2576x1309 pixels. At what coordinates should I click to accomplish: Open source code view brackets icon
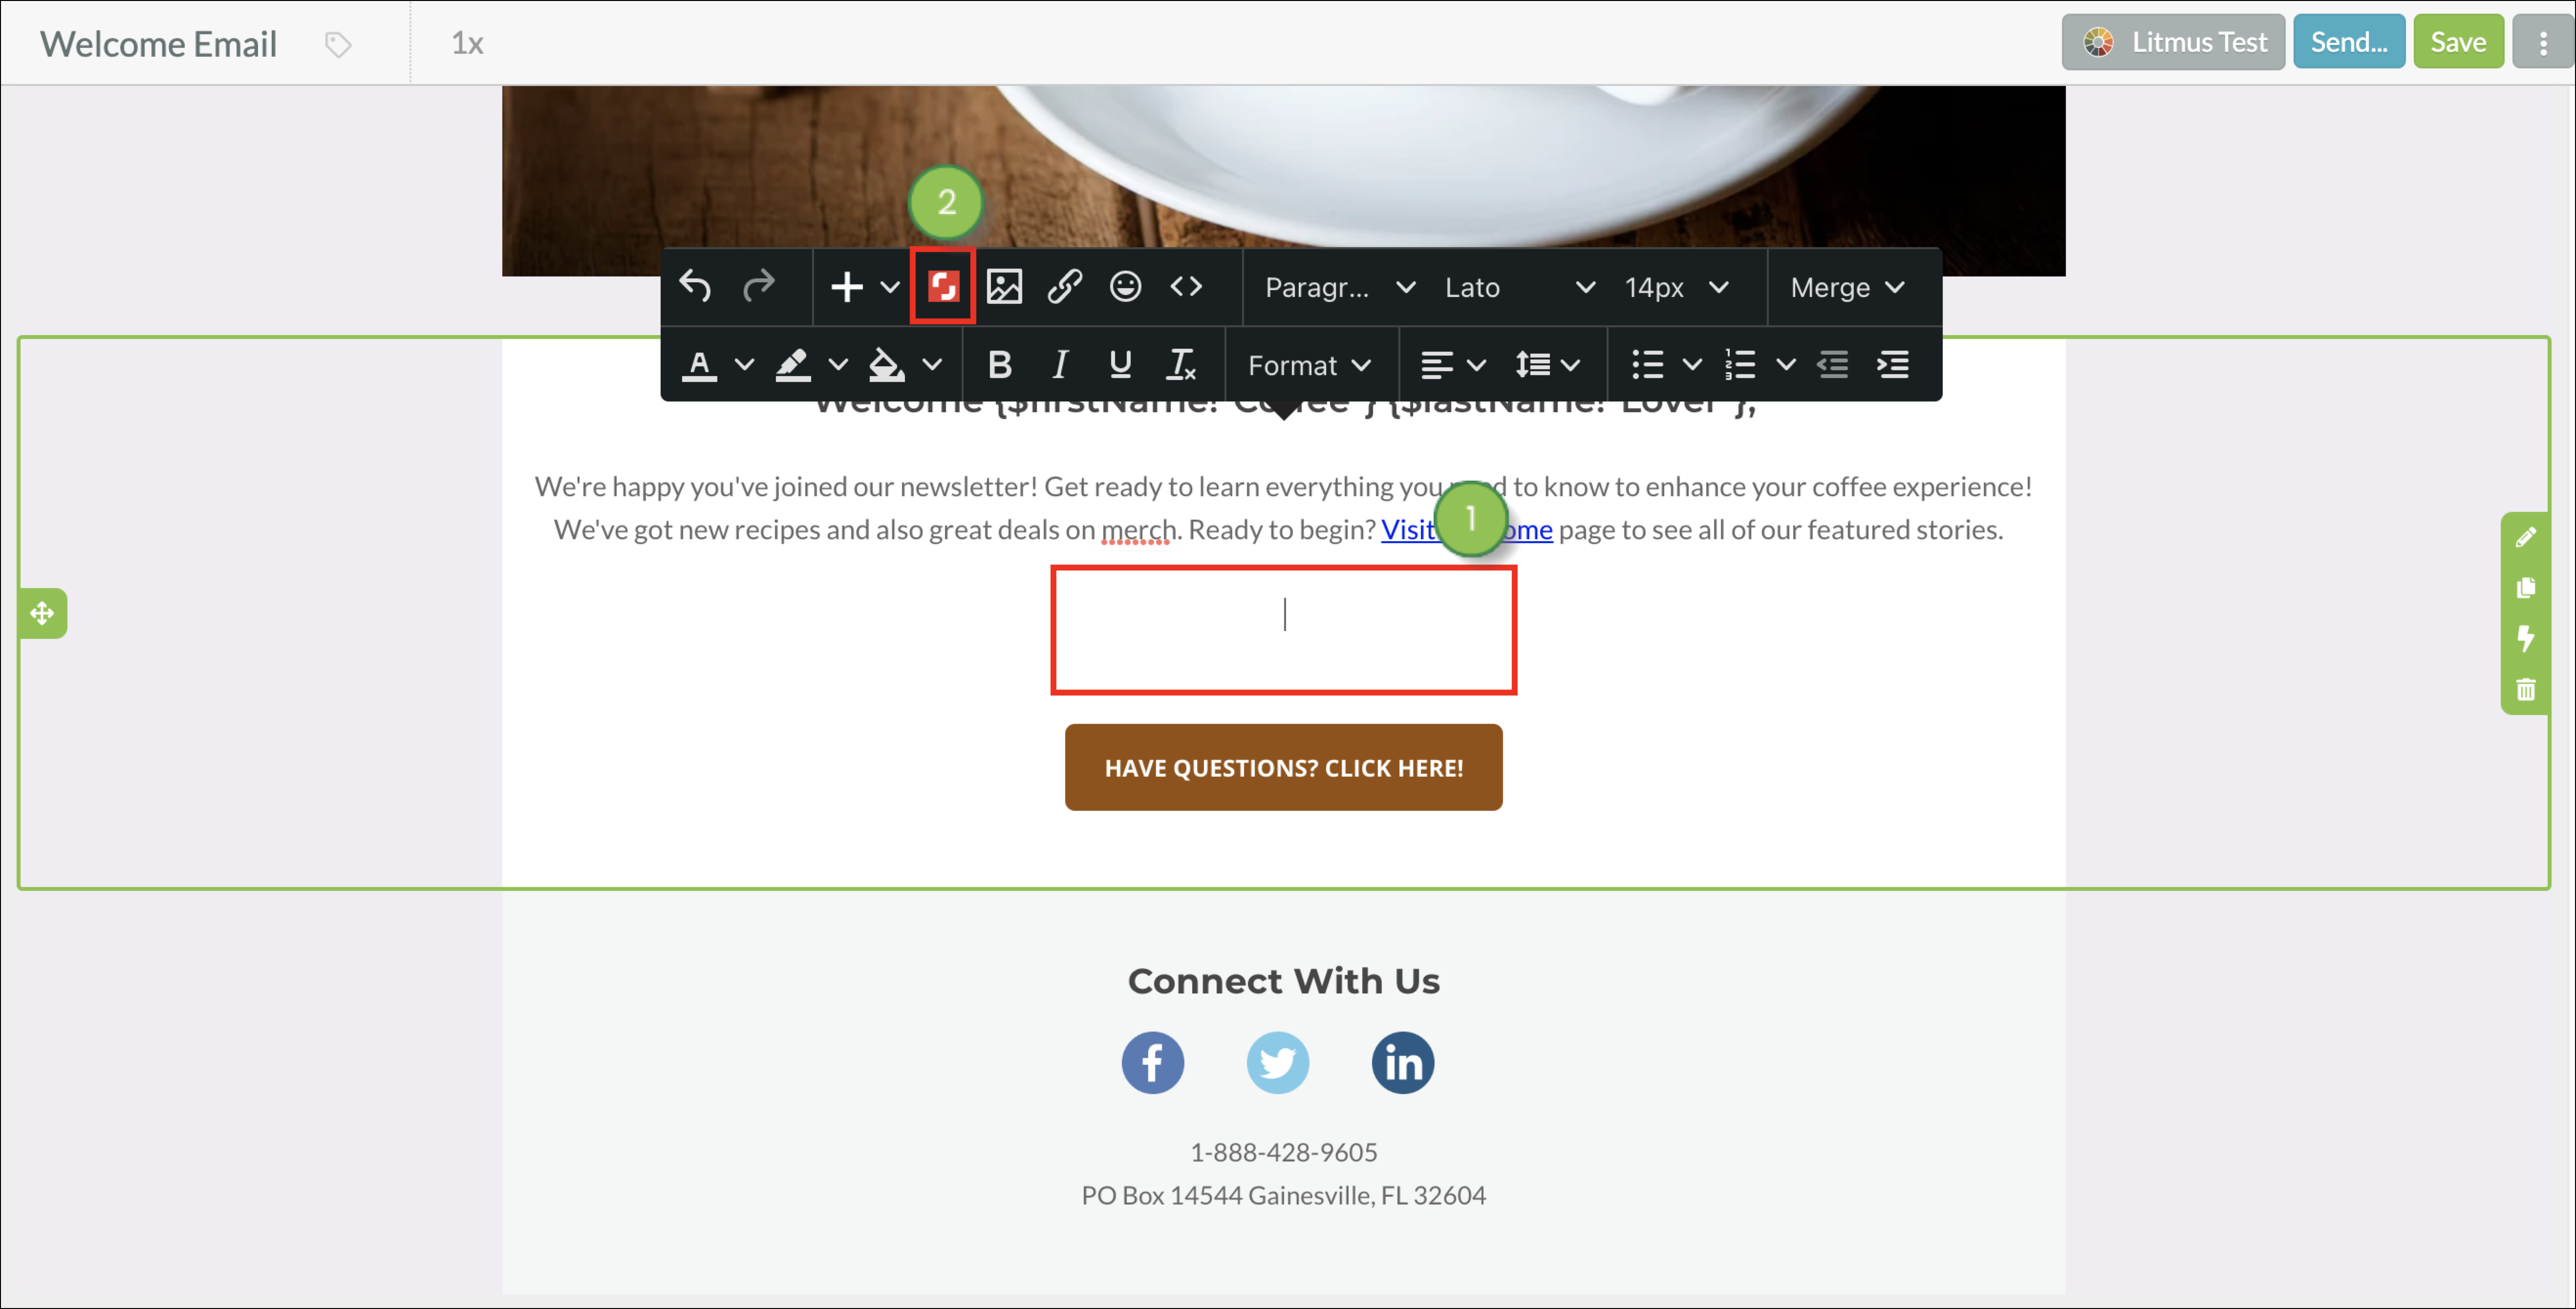(1186, 287)
